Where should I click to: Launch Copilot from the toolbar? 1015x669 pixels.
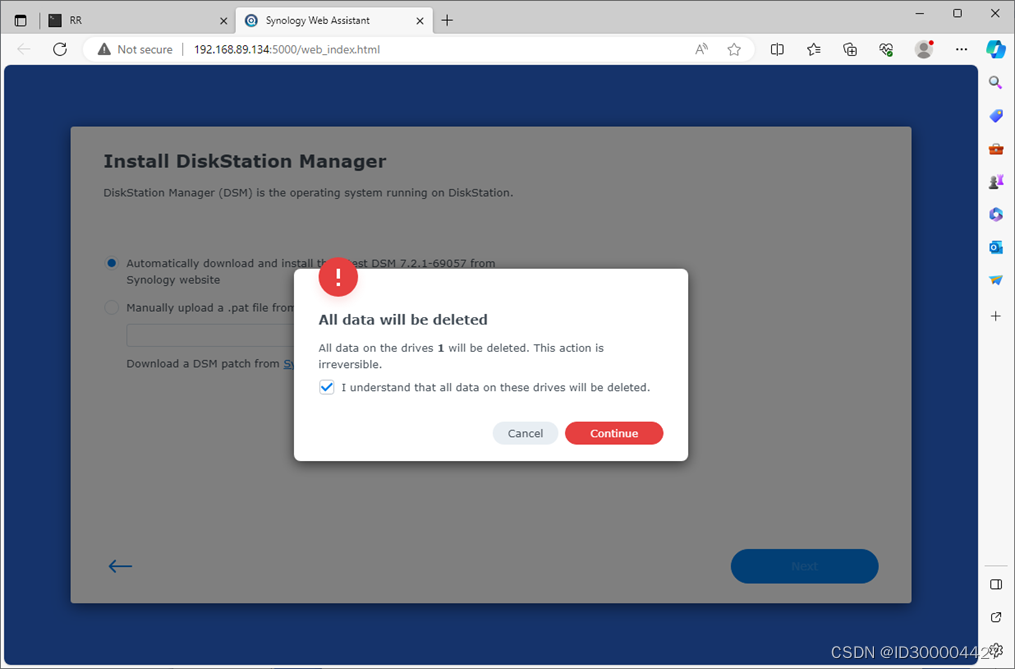pyautogui.click(x=996, y=49)
